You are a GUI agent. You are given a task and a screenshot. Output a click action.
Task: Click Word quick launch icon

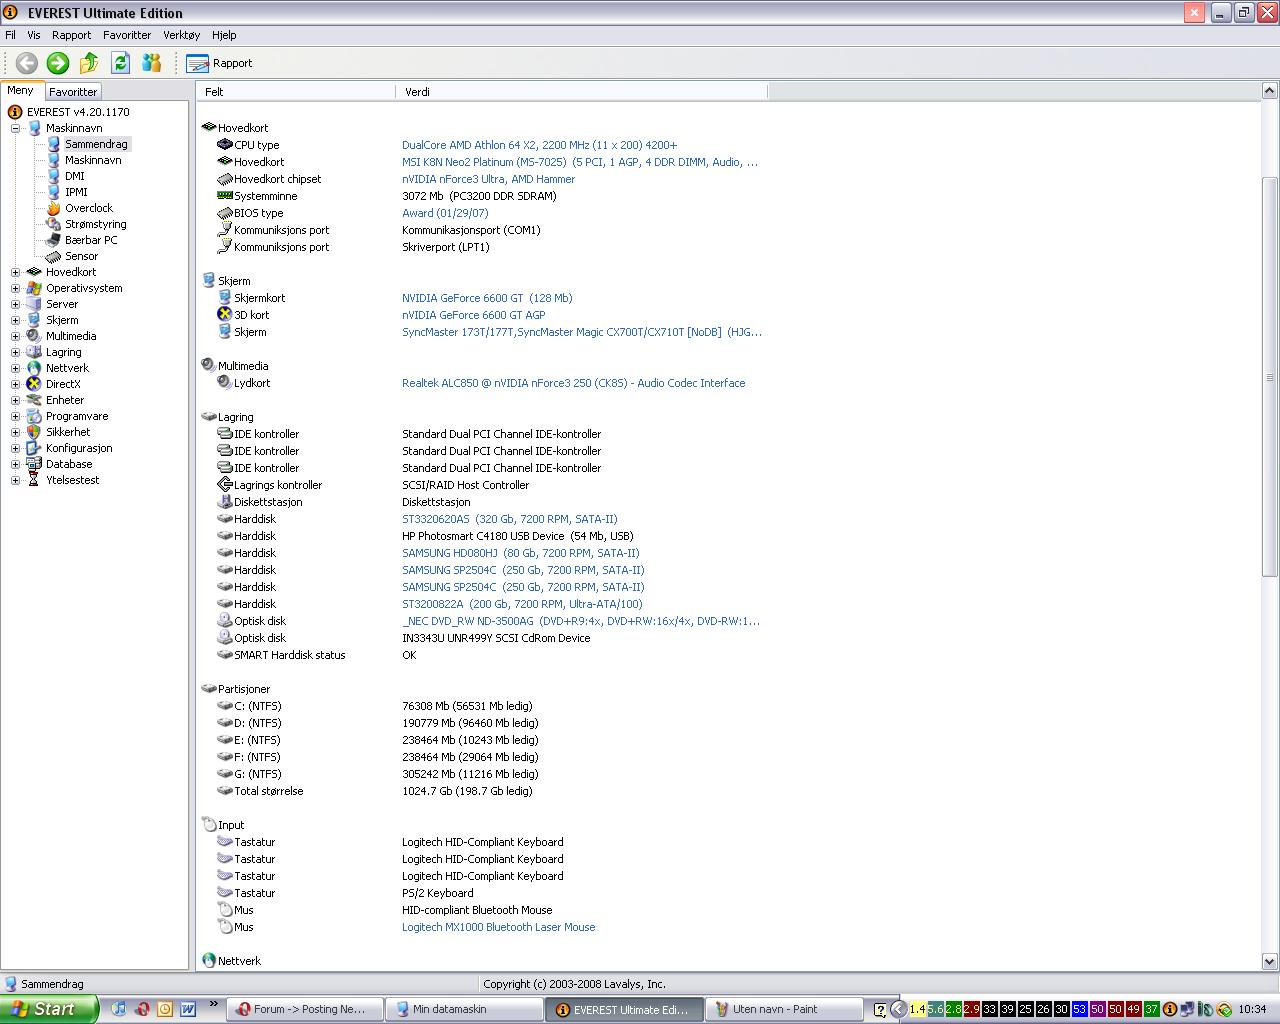(x=188, y=1009)
